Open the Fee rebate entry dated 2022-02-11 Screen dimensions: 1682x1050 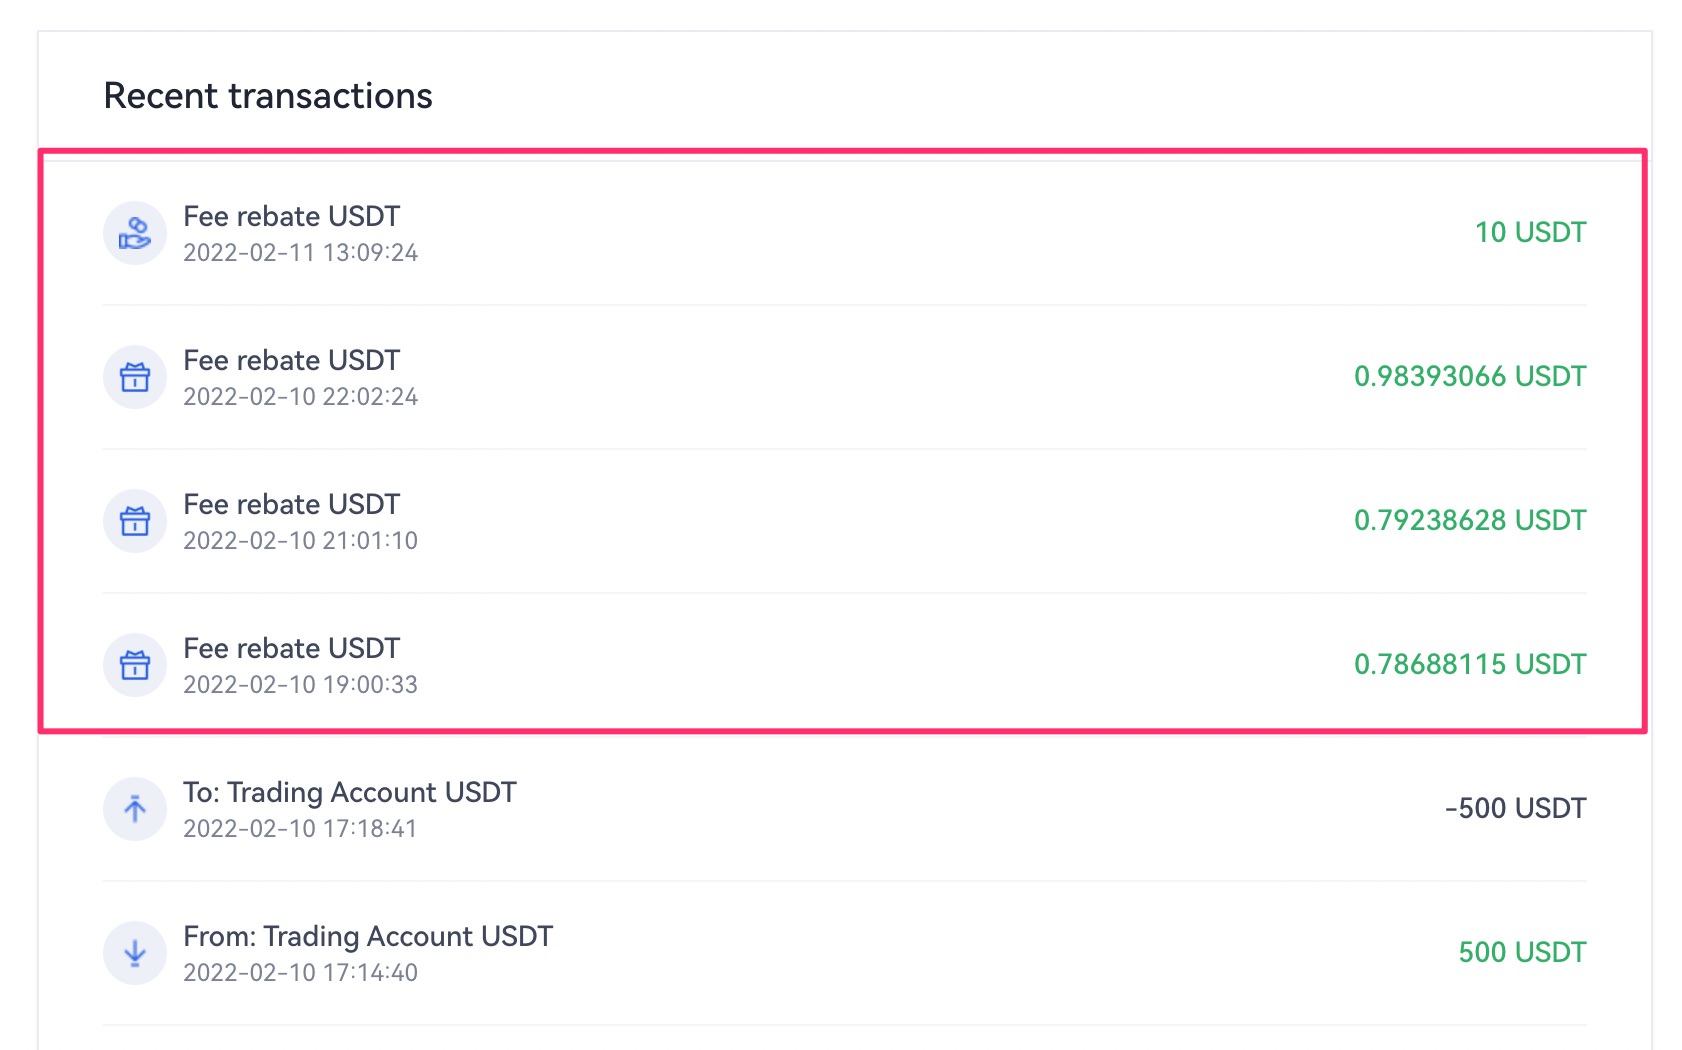click(x=291, y=217)
